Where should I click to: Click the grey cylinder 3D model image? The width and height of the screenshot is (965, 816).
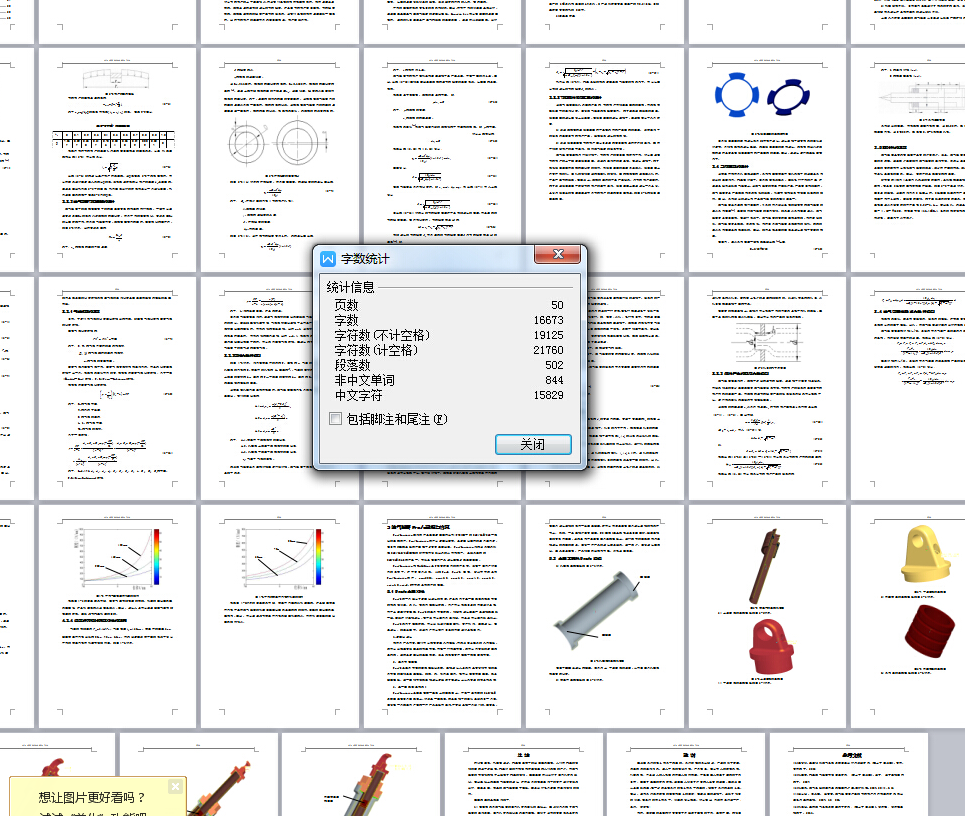[x=597, y=610]
